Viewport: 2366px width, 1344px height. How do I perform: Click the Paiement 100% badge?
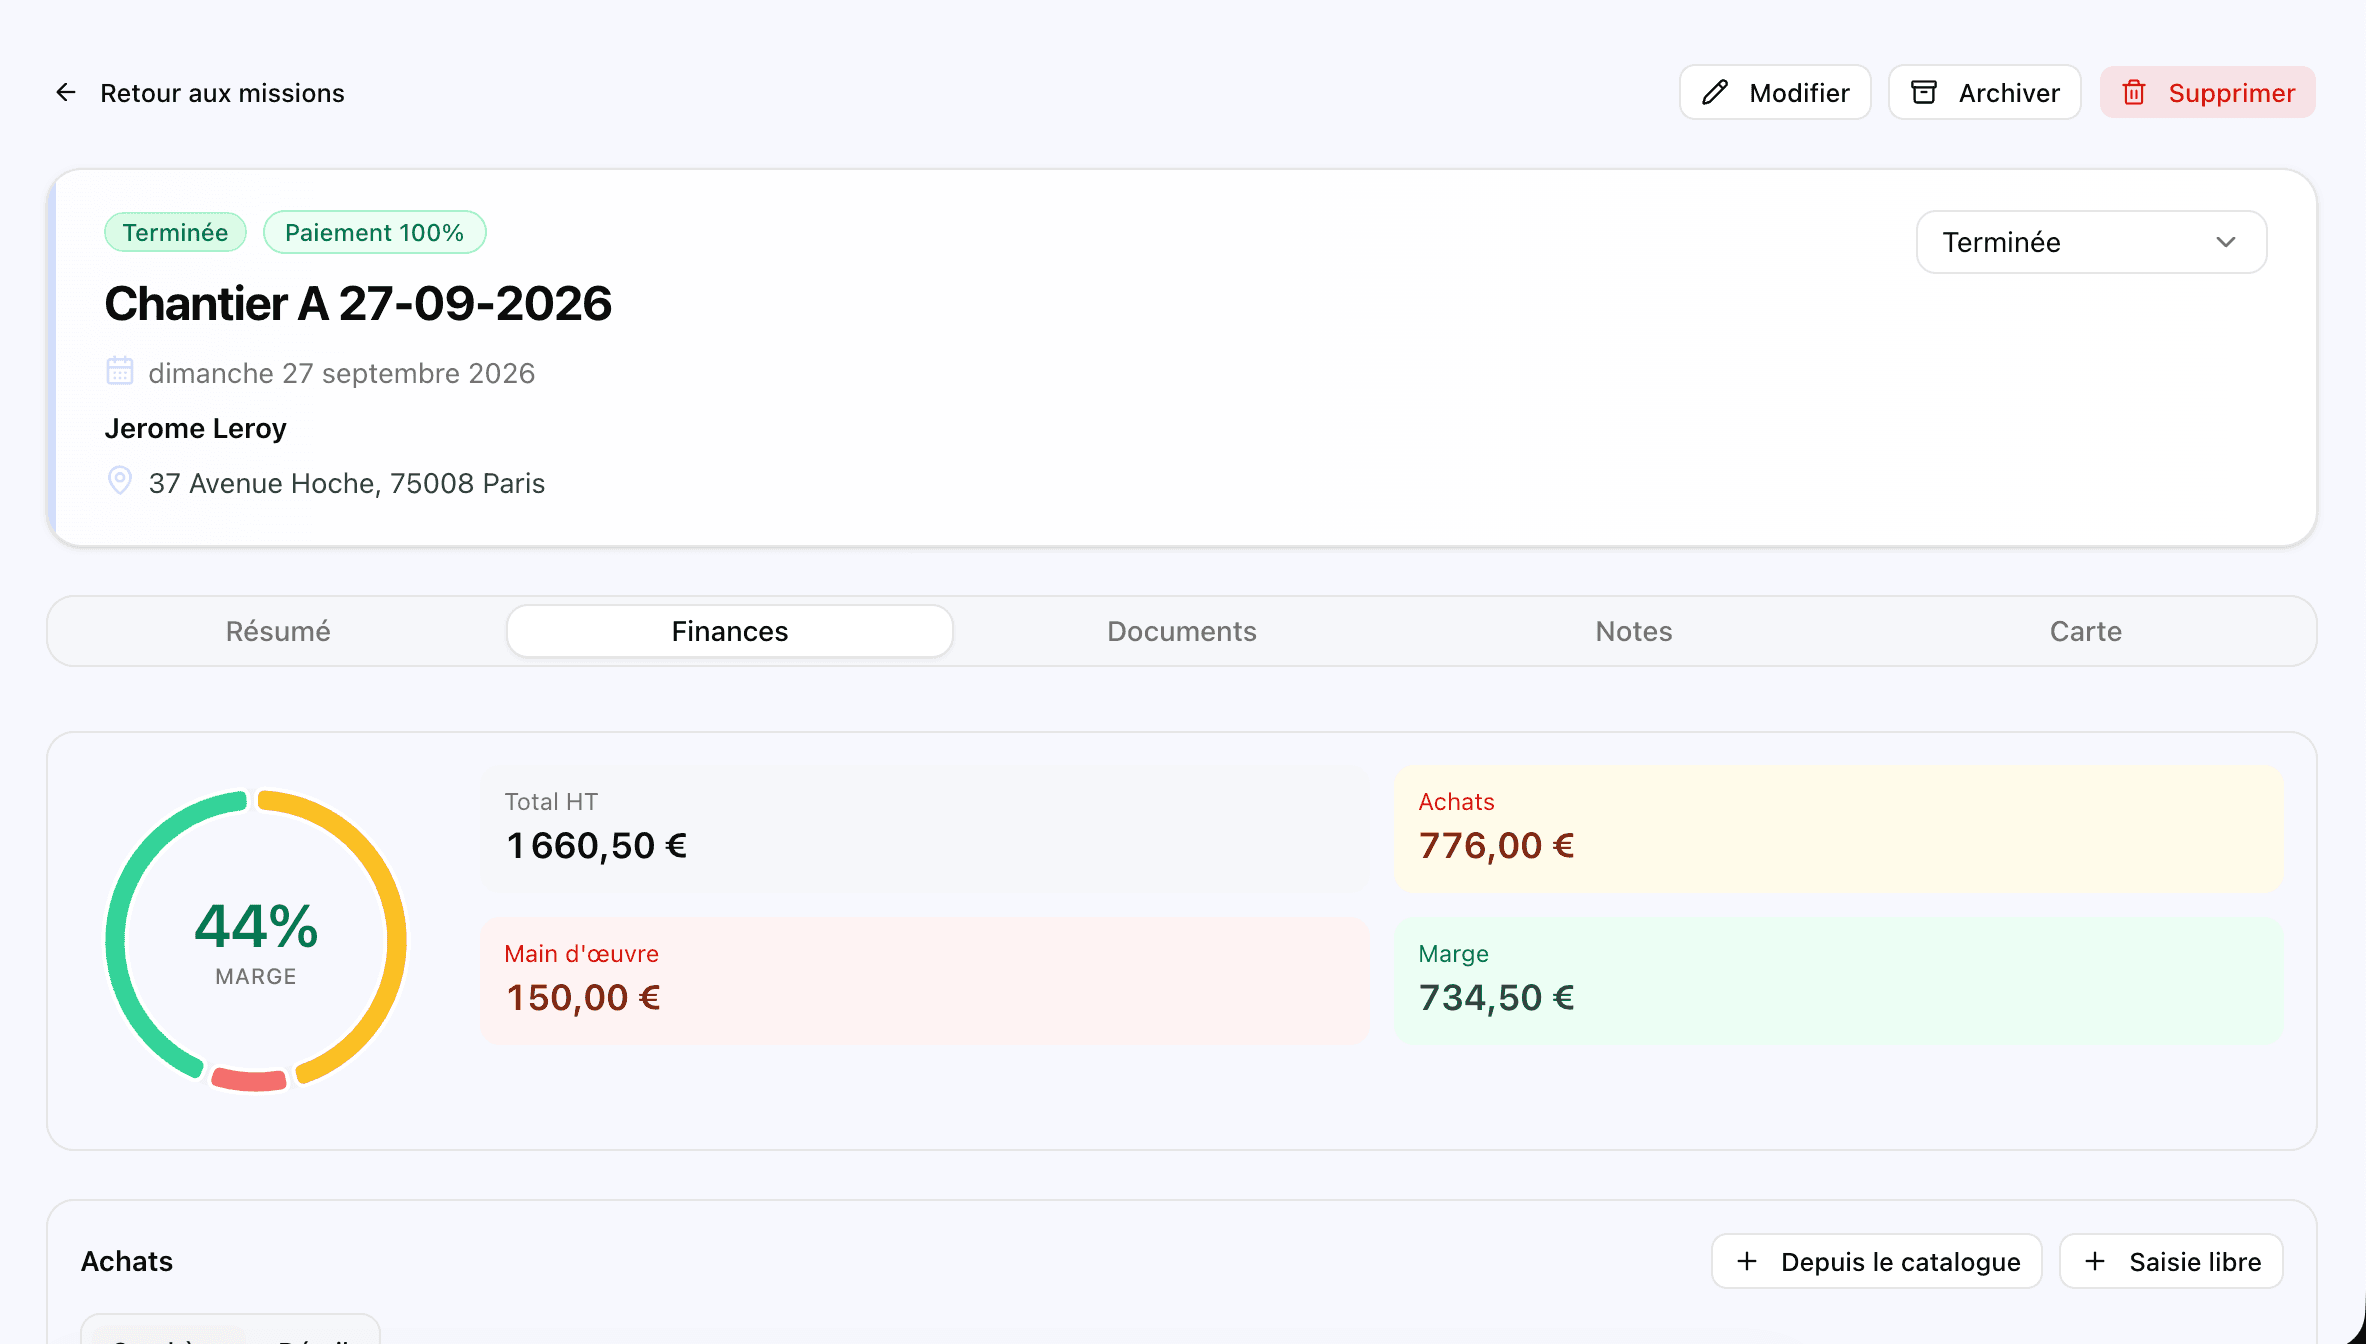[374, 232]
